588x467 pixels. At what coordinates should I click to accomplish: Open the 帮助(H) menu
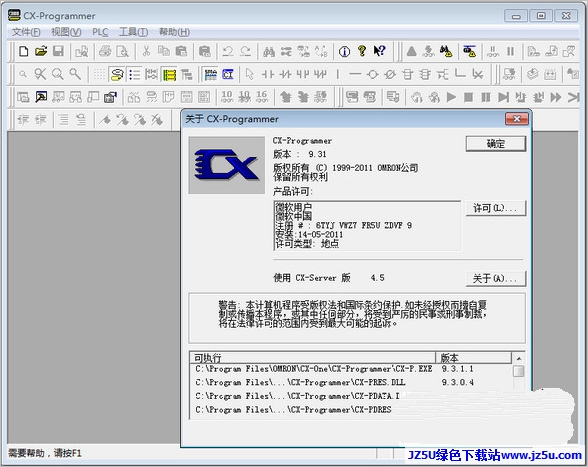pos(174,32)
